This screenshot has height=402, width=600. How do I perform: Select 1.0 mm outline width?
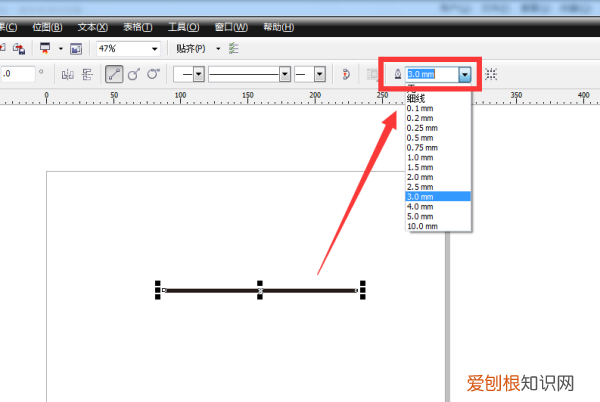pyautogui.click(x=438, y=158)
